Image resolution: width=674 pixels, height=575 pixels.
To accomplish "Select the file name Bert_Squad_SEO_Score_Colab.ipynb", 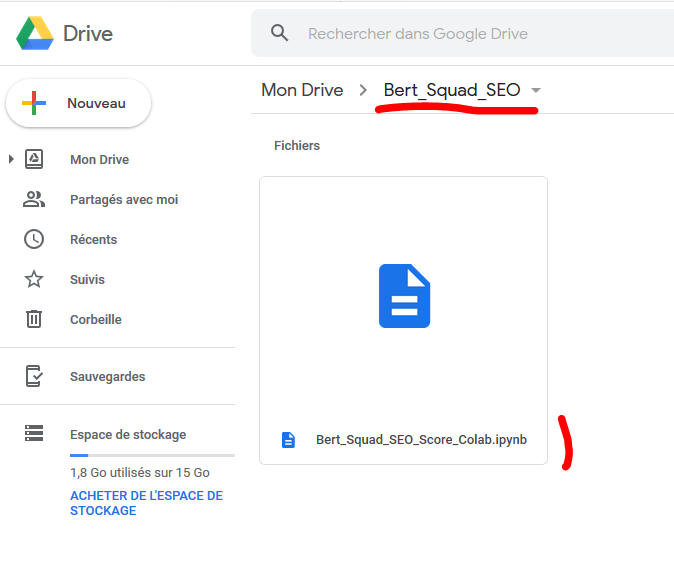I will (x=421, y=440).
